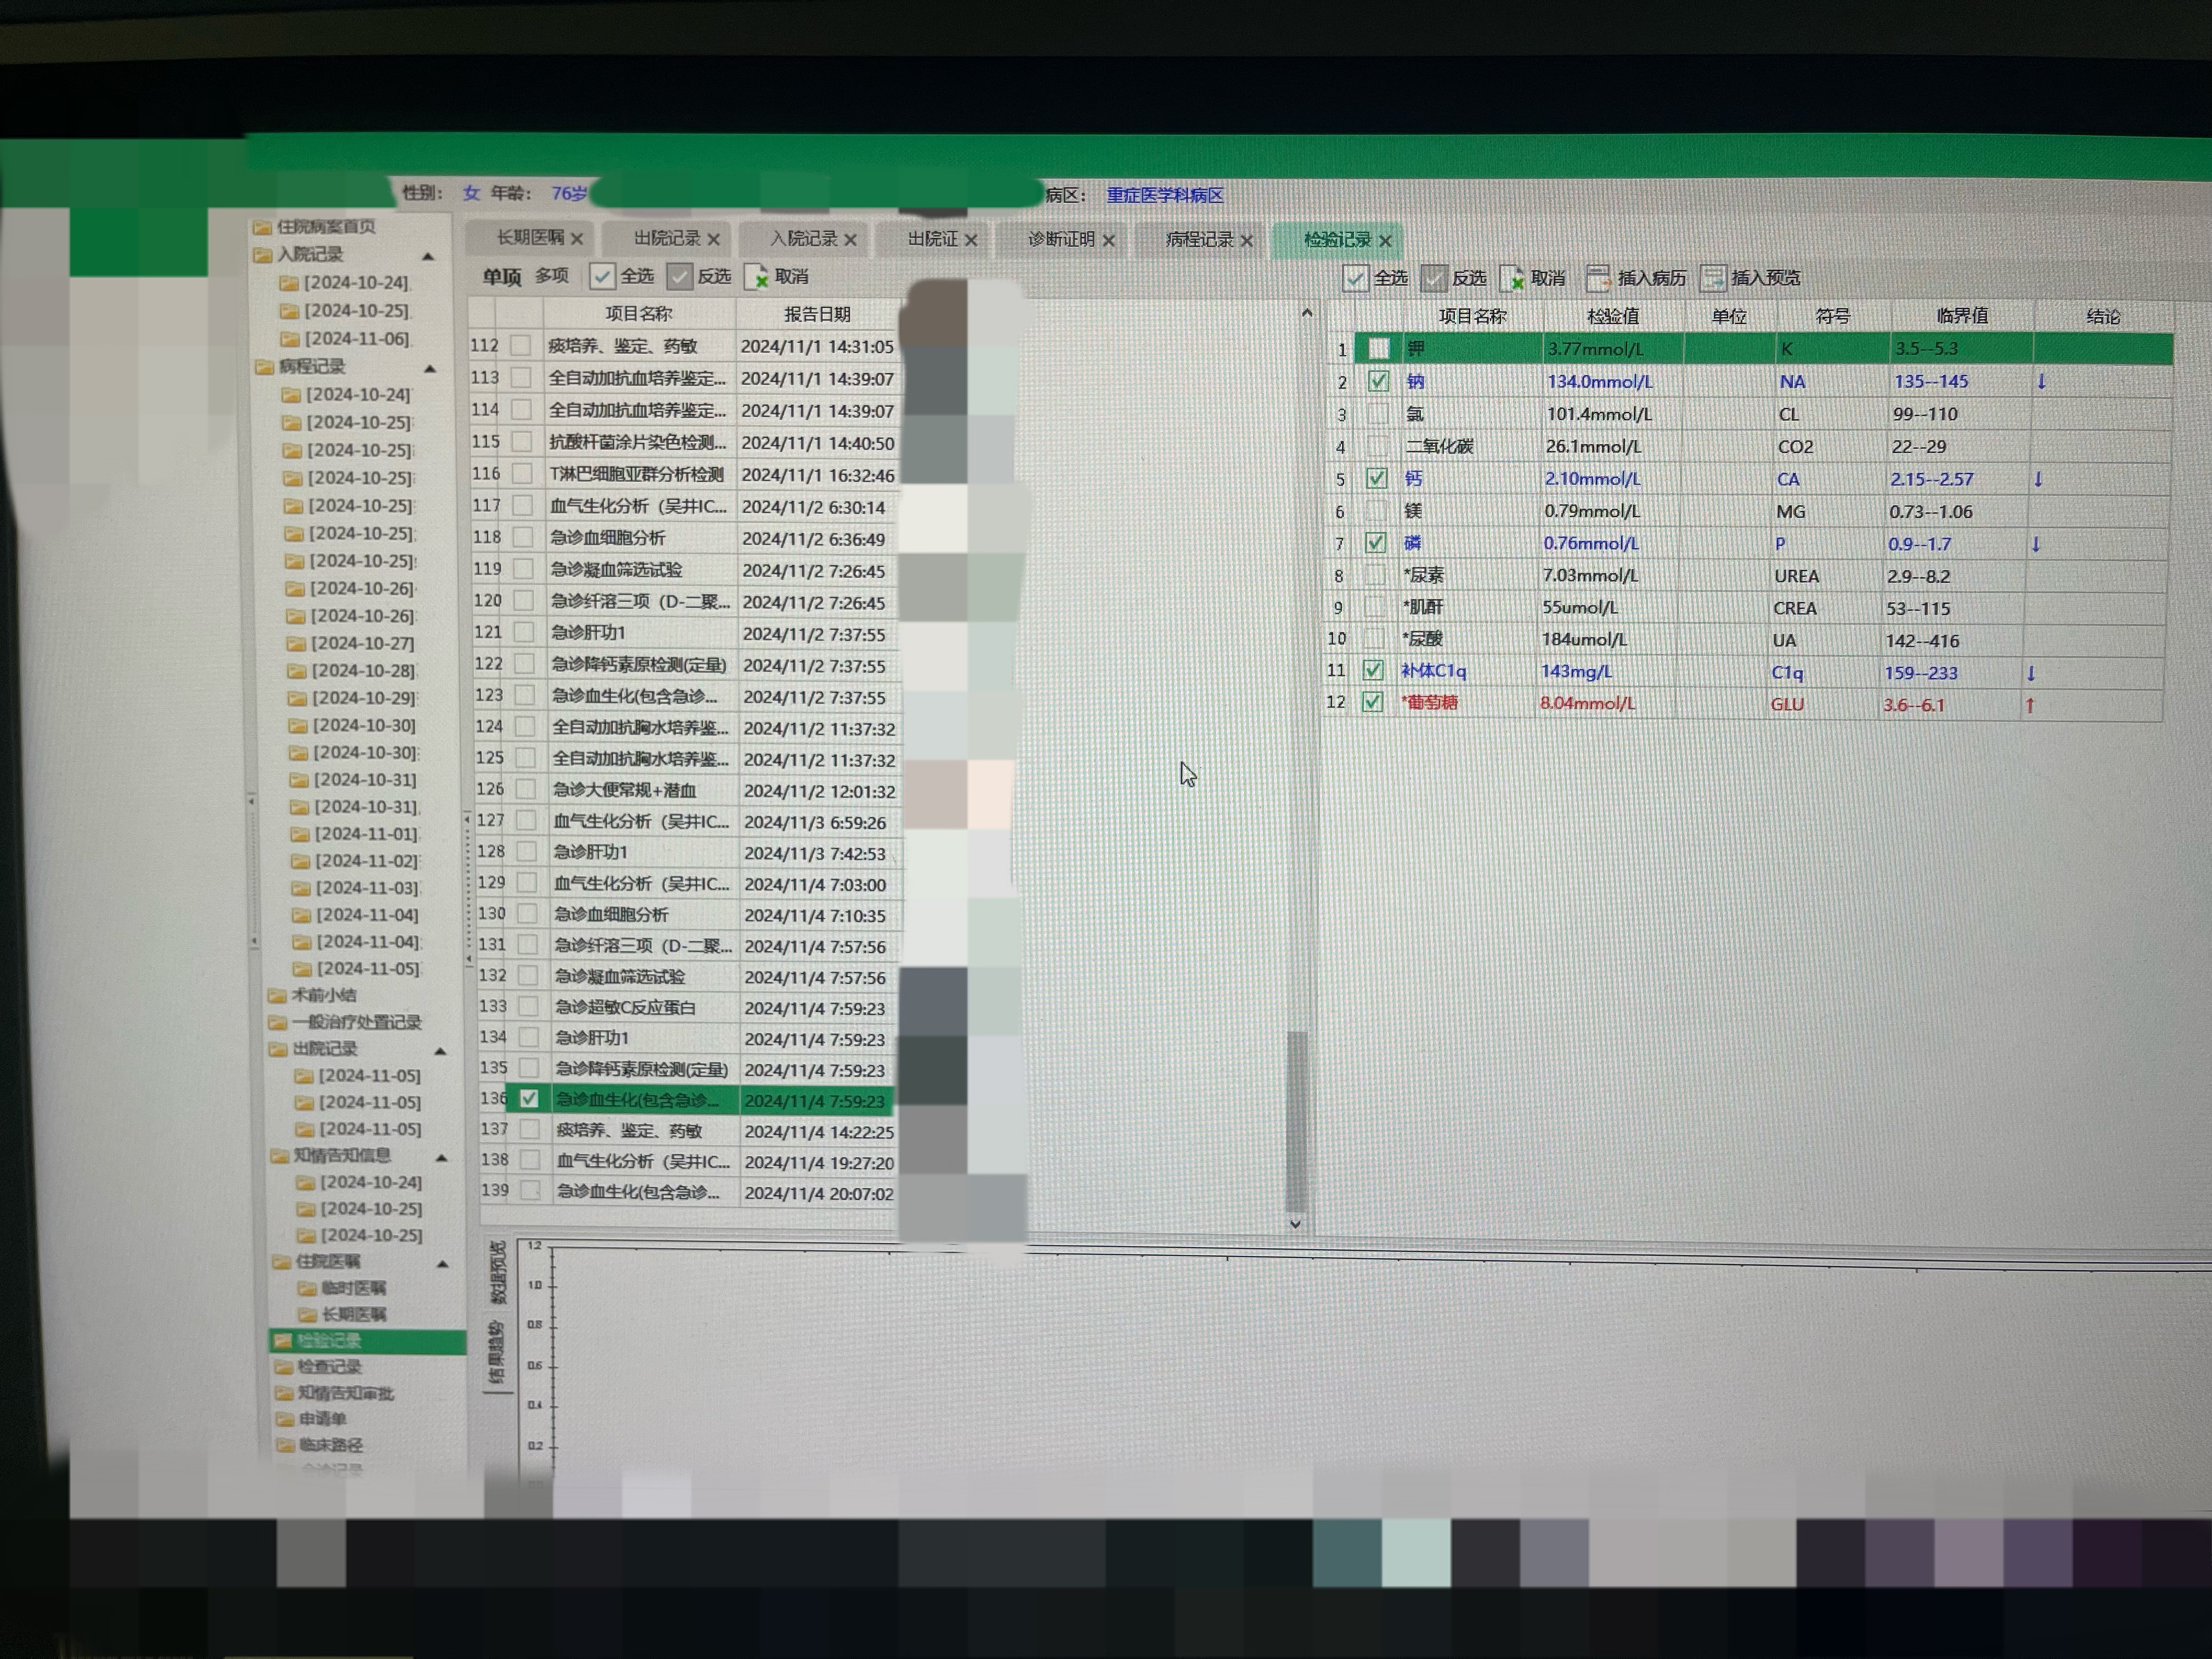The height and width of the screenshot is (1659, 2212).
Task: Switch to the 长期医嘱 tab
Action: [530, 238]
